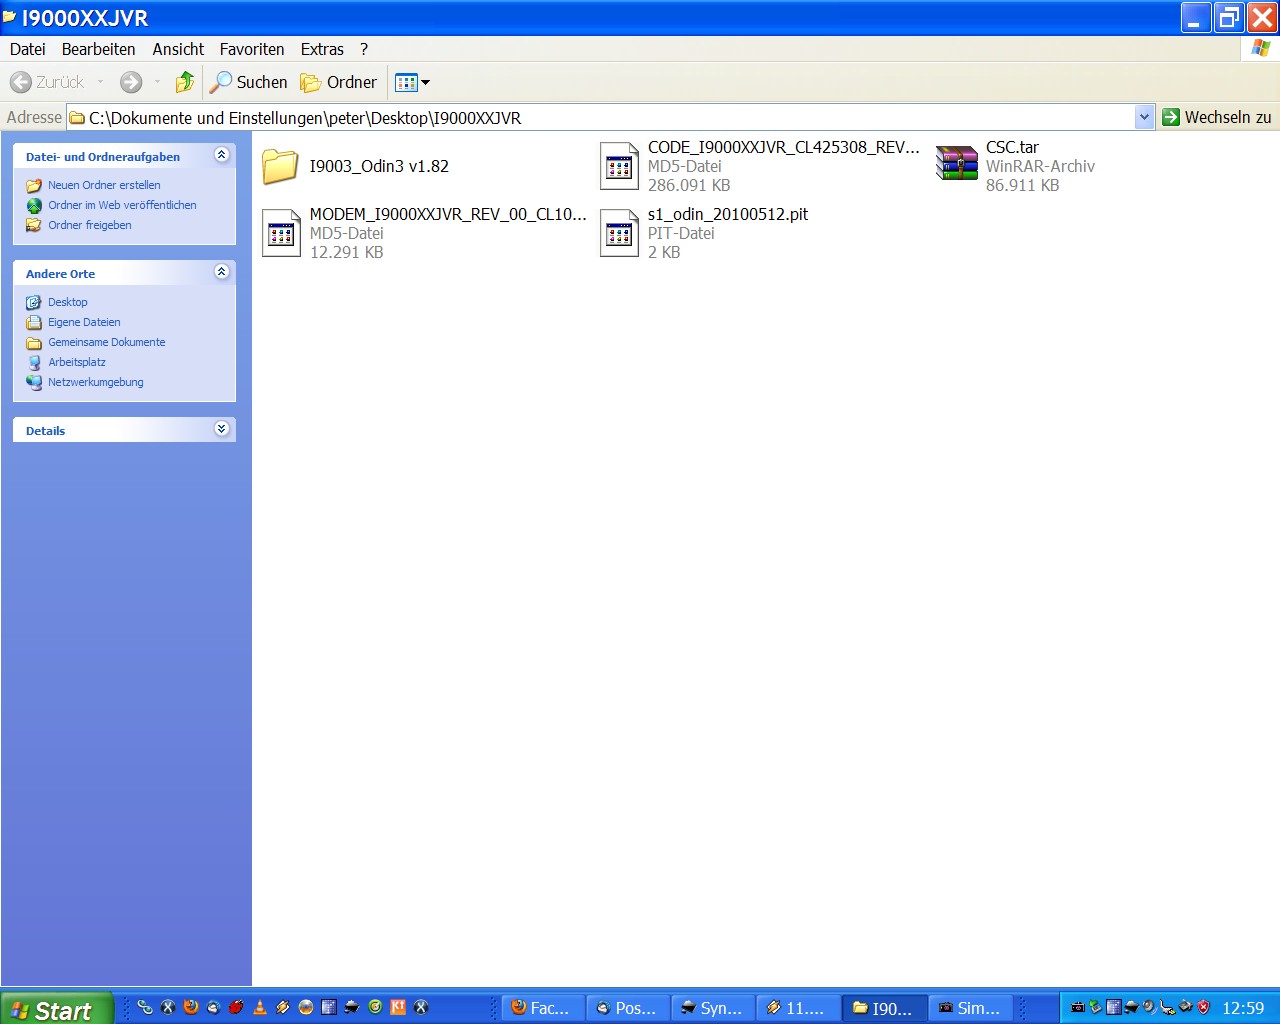
Task: Click the Zurück back button
Action: (47, 82)
